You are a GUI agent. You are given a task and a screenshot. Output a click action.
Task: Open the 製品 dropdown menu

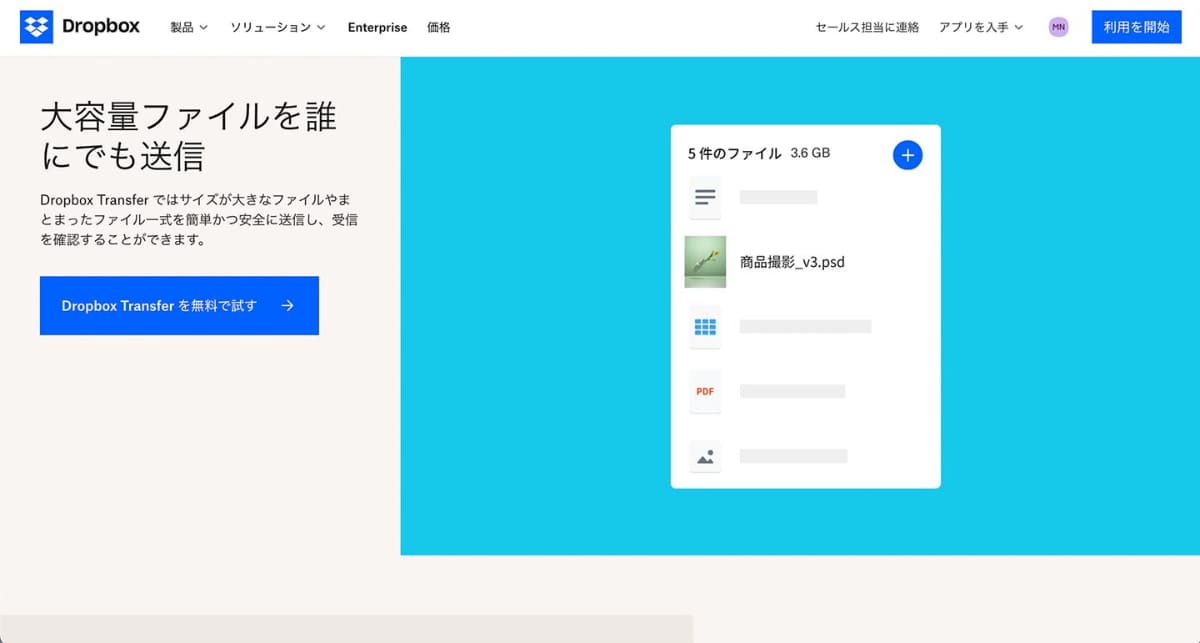(x=189, y=27)
